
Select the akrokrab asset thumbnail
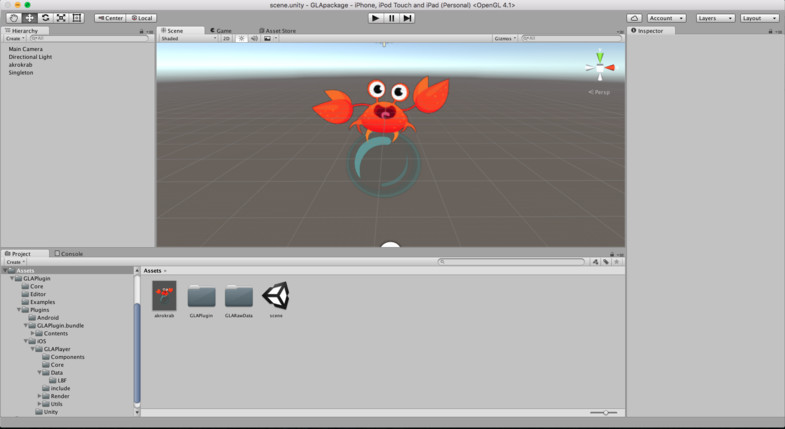pyautogui.click(x=164, y=296)
